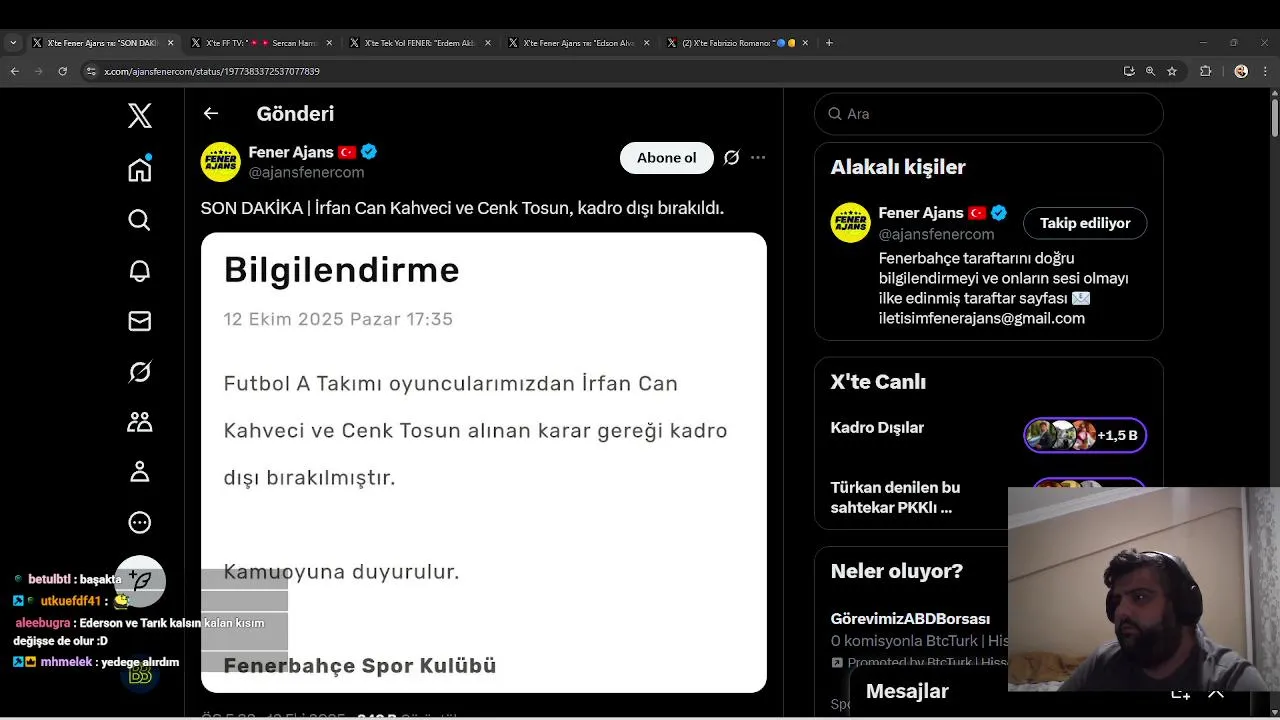Open Chrome three-dot menu
This screenshot has height=720, width=1280.
pyautogui.click(x=1265, y=71)
